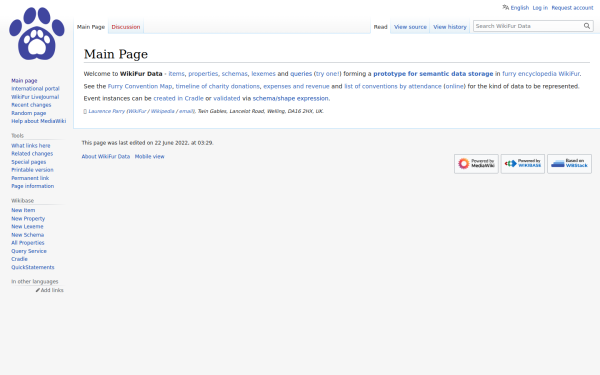This screenshot has width=600, height=375.
Task: Open the Permanent link
Action: [30, 178]
